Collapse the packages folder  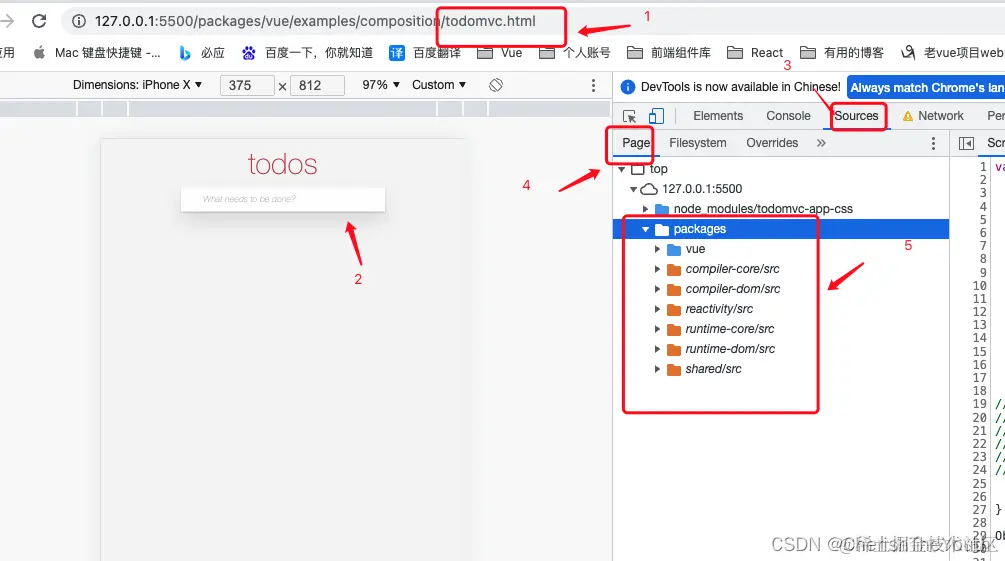(x=645, y=229)
